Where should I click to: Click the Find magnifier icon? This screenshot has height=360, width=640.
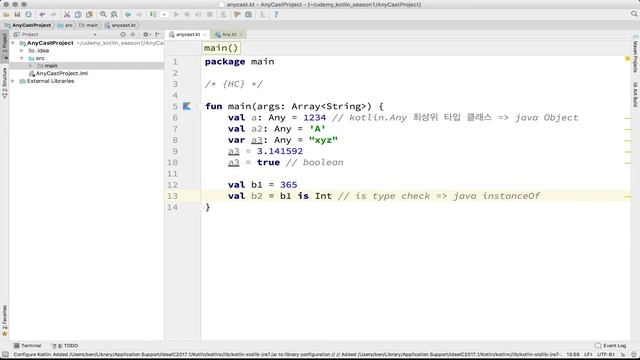[103, 15]
